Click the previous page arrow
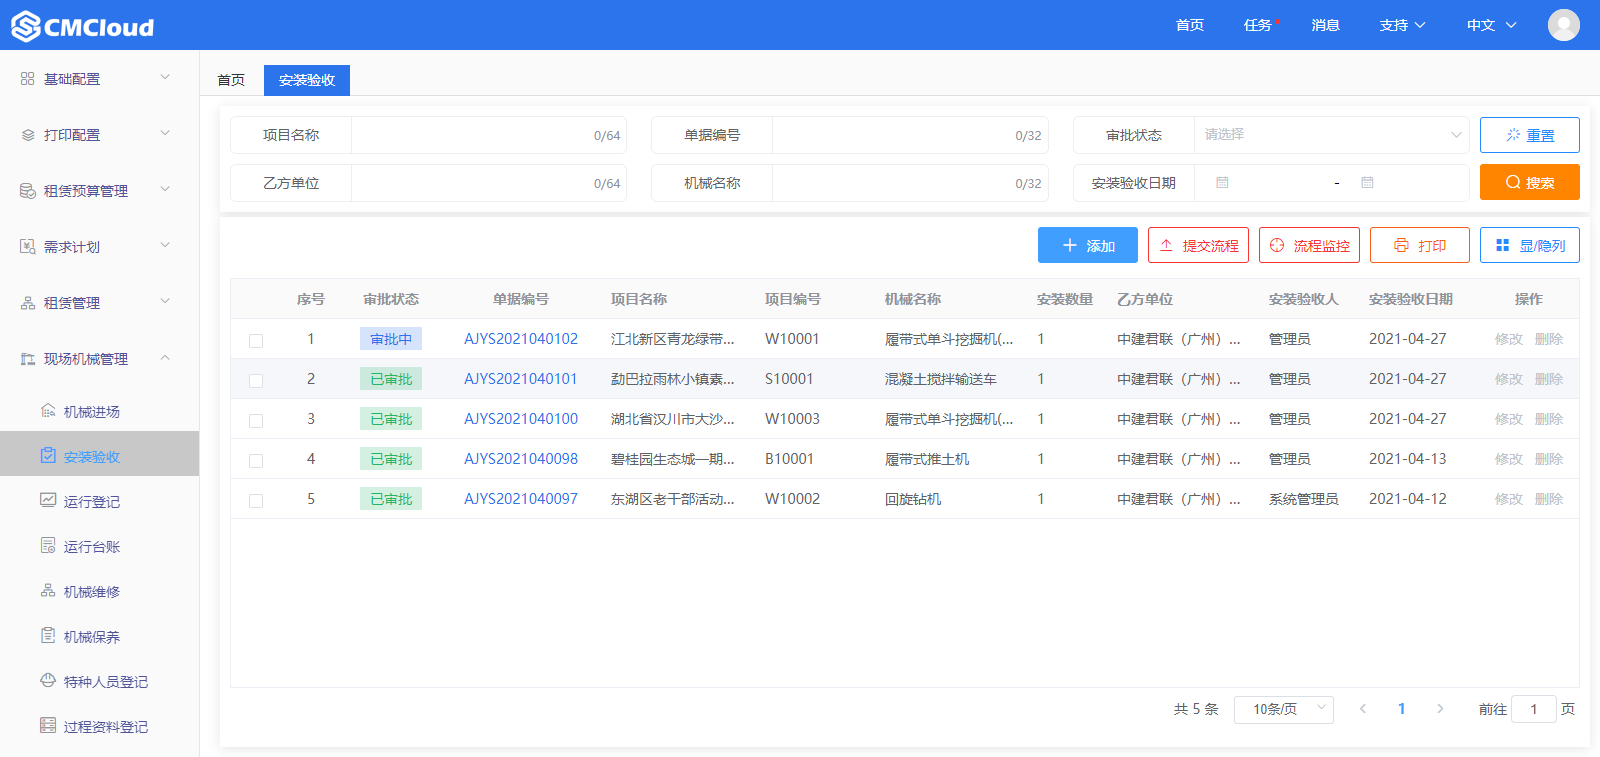Image resolution: width=1600 pixels, height=757 pixels. coord(1362,709)
